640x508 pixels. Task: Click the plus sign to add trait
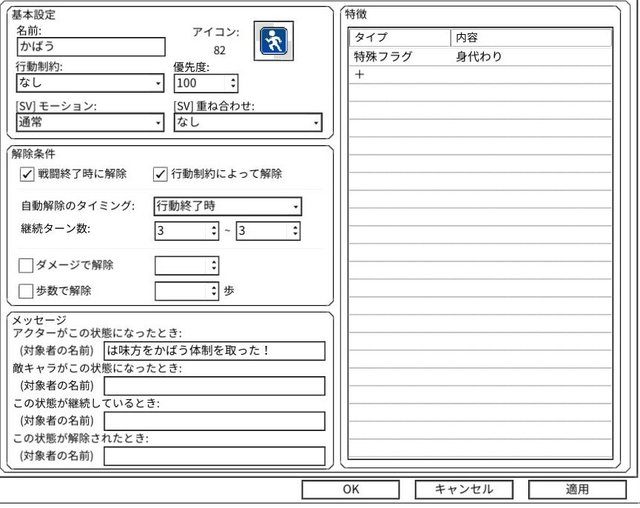pyautogui.click(x=359, y=74)
